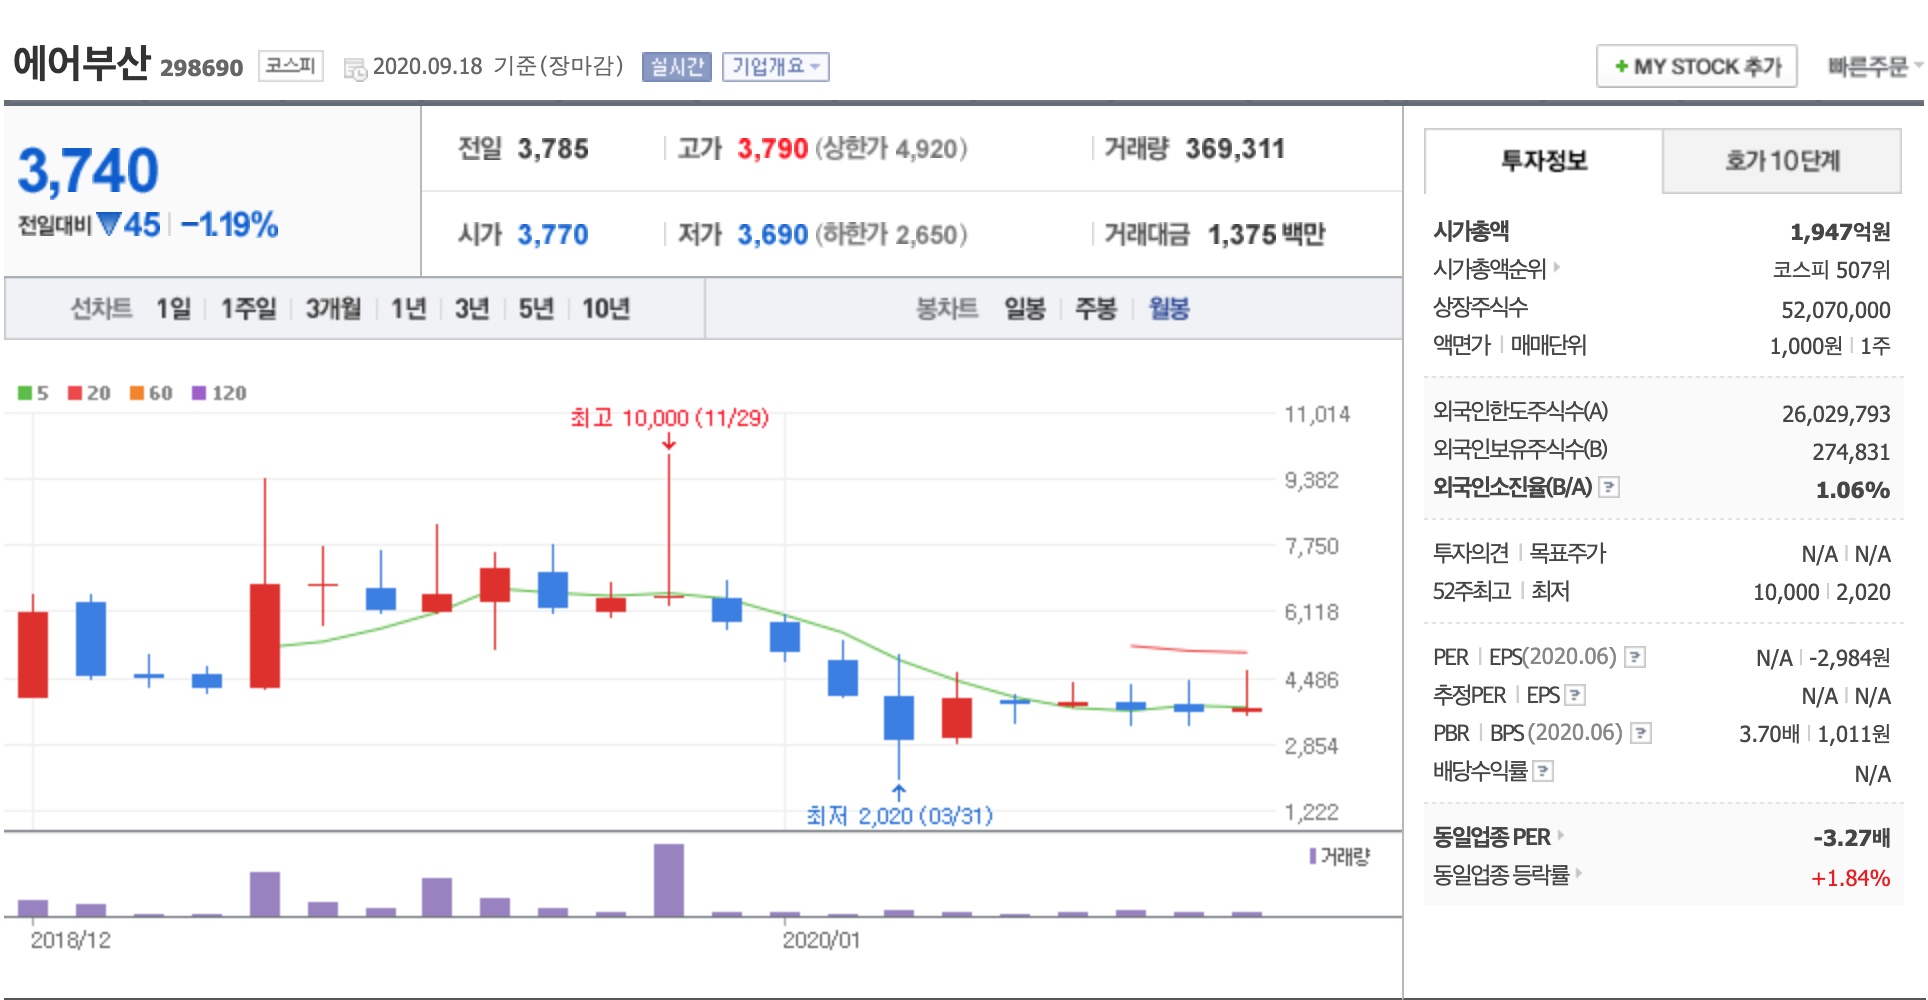Click the 외국인보유주식수 value 274,831
This screenshot has width=1928, height=1000.
coord(1851,452)
